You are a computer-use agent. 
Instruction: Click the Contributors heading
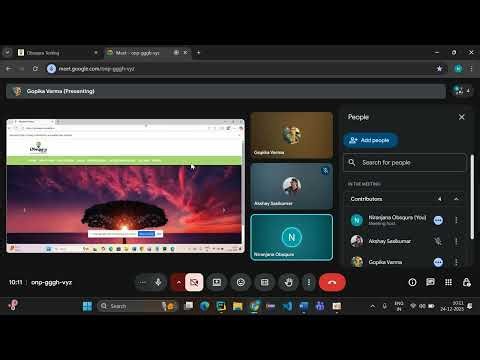tap(366, 199)
